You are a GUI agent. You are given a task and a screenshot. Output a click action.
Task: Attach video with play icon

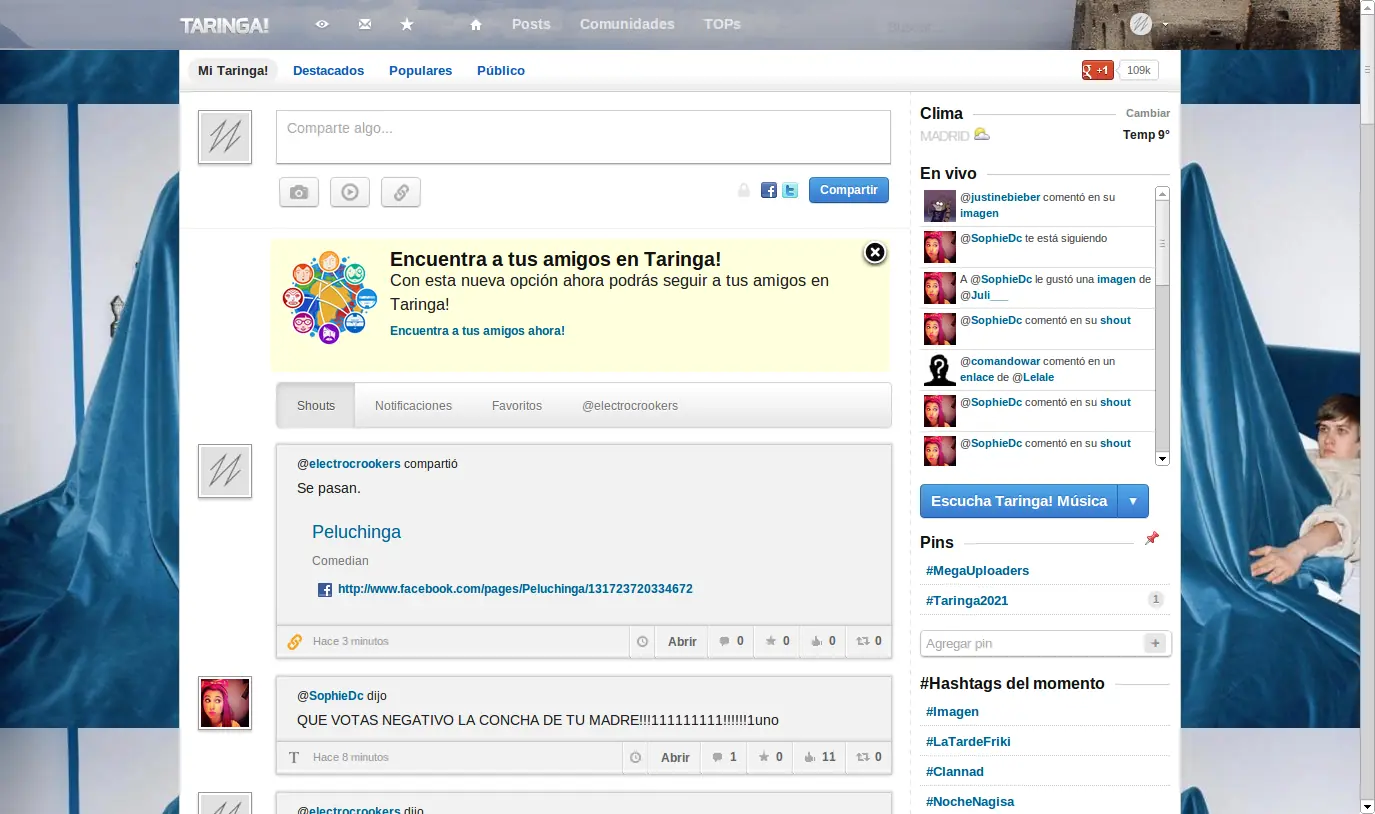pos(350,192)
